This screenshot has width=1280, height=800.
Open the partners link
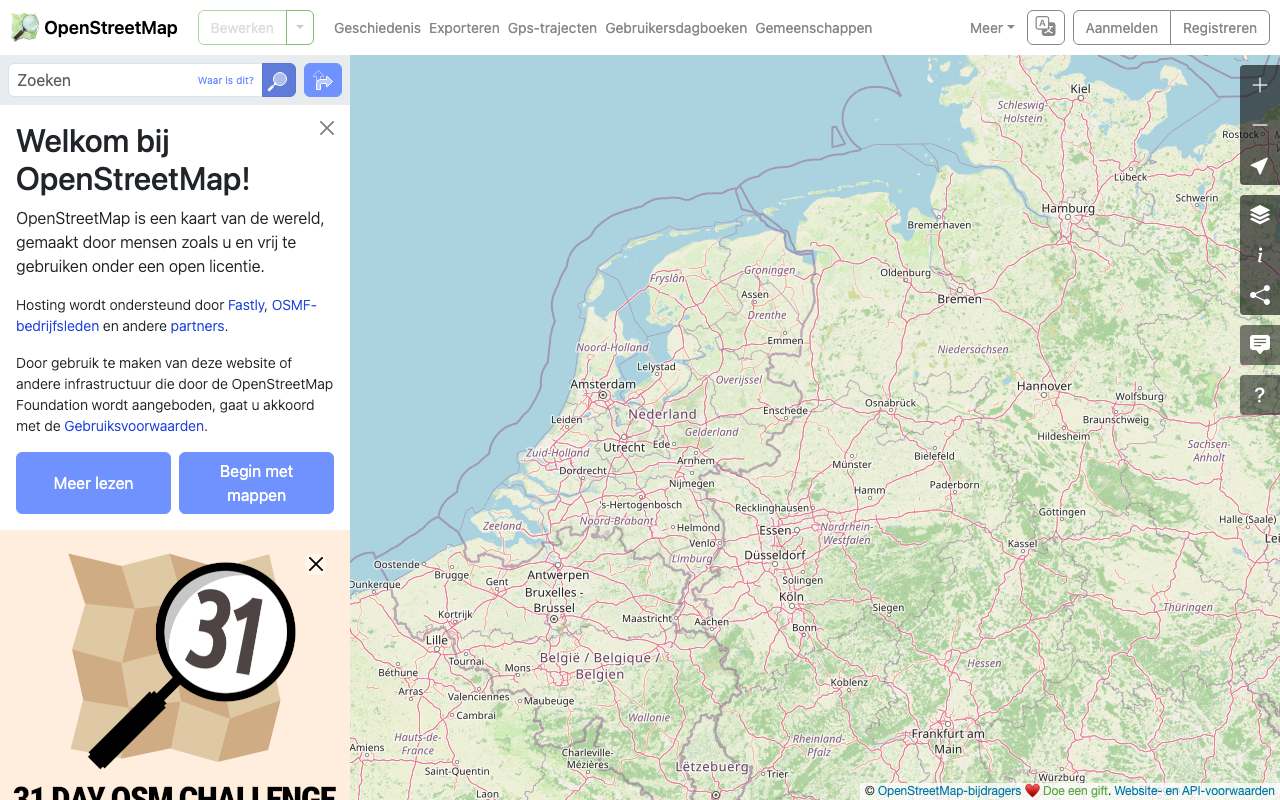[197, 326]
